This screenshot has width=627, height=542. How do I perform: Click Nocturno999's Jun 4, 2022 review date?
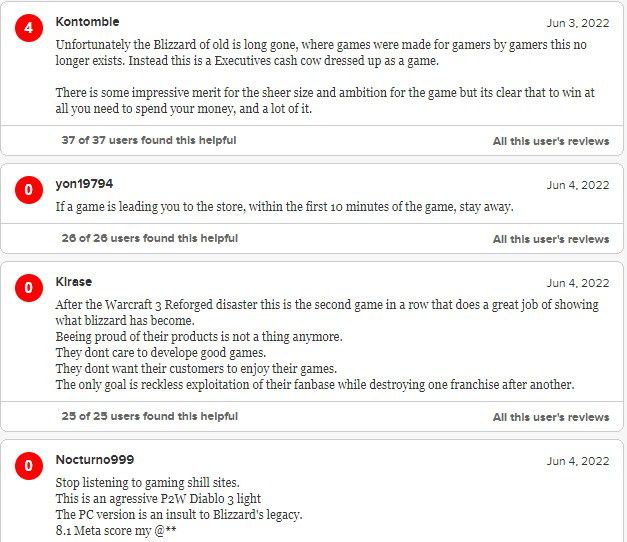[578, 461]
